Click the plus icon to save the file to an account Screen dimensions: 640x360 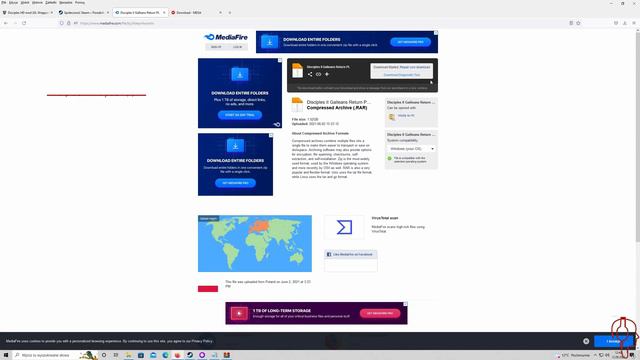327,74
